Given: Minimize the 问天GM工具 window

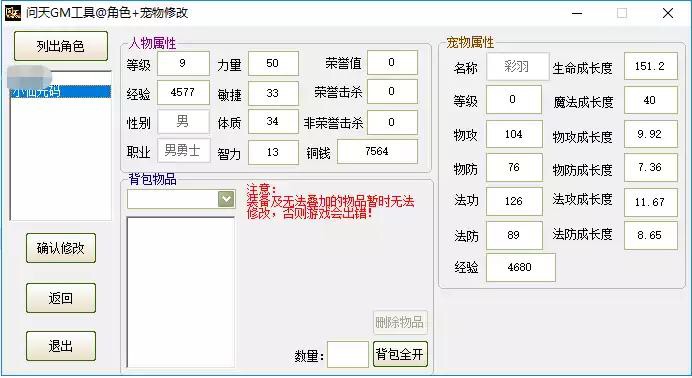Looking at the screenshot, I should click(577, 13).
